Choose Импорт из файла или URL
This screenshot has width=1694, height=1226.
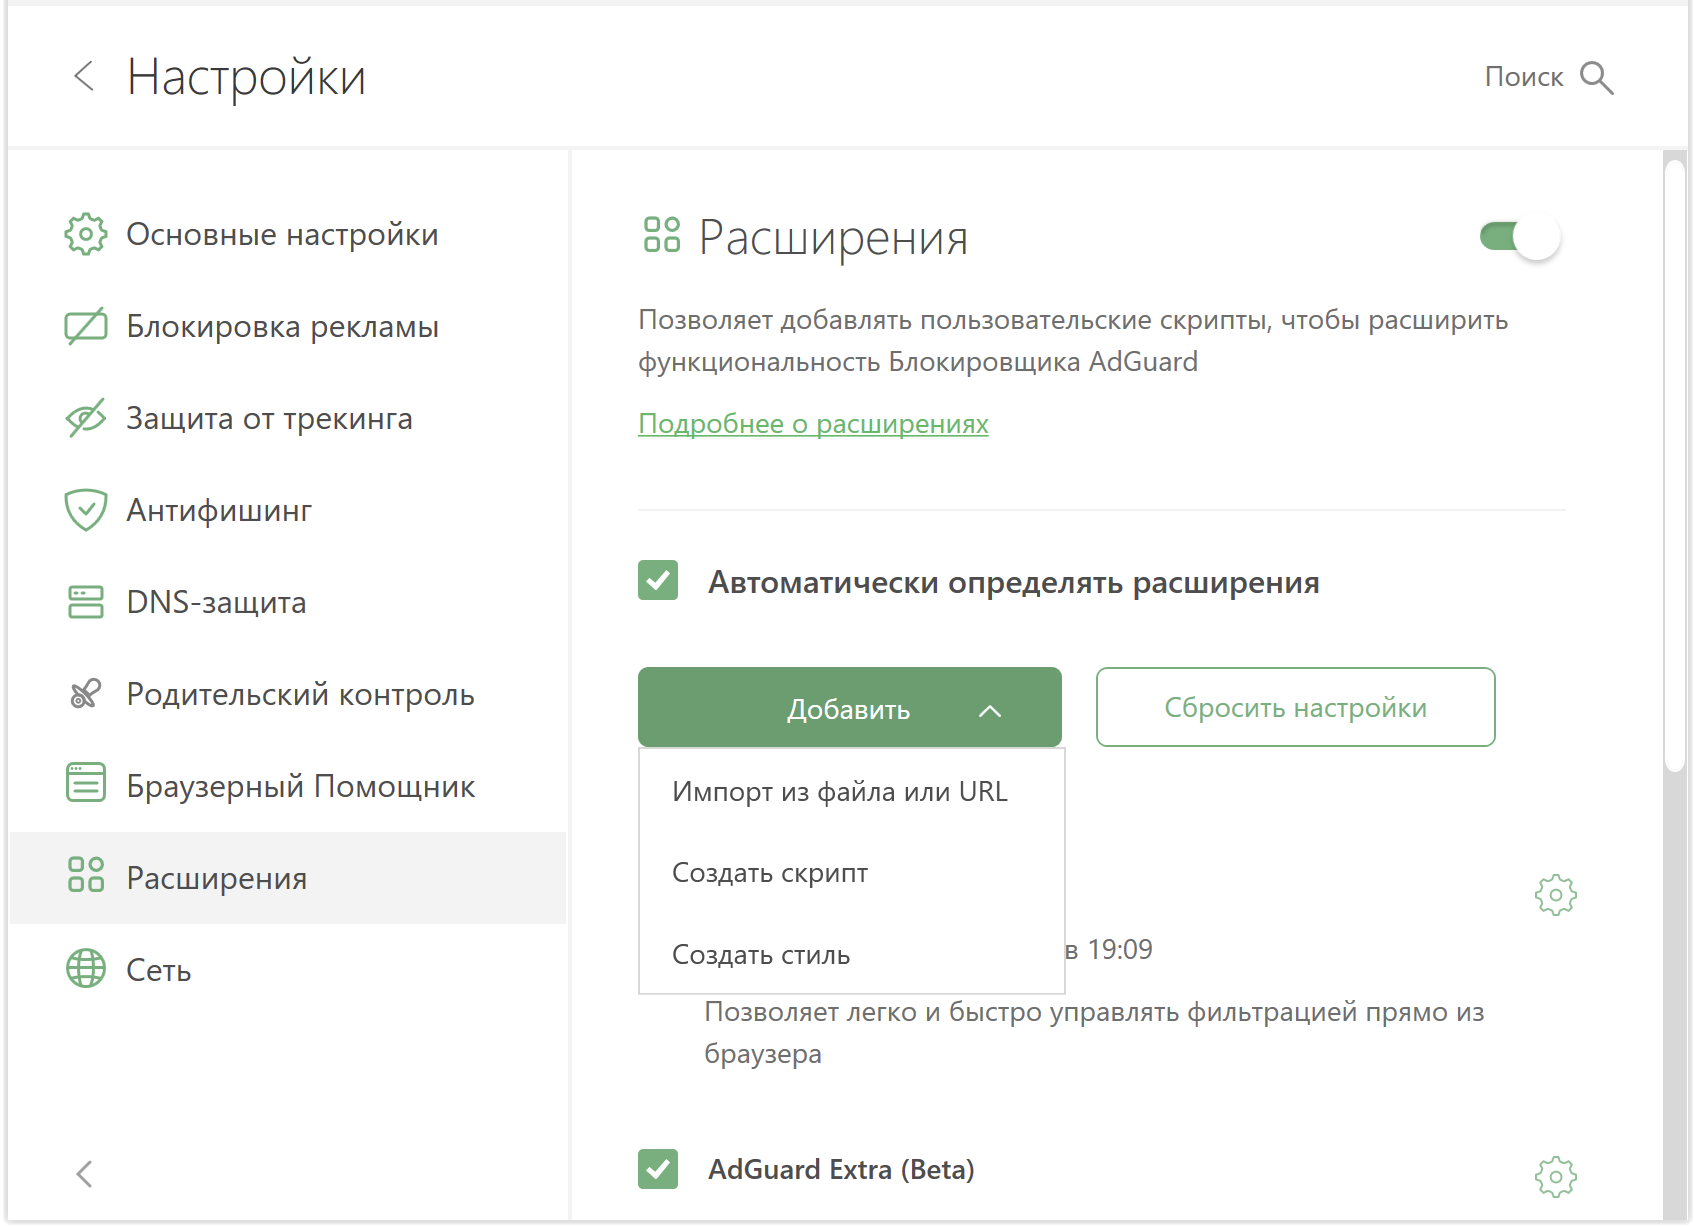click(x=851, y=791)
